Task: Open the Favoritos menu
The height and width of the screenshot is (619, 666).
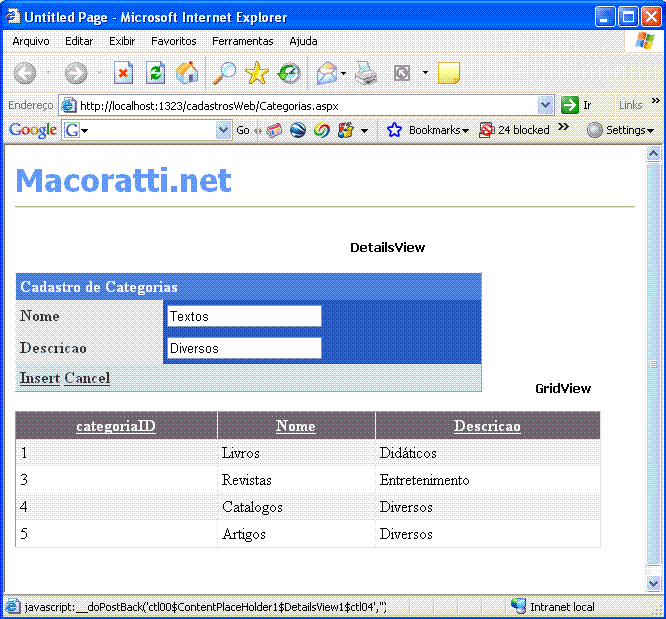Action: coord(174,41)
